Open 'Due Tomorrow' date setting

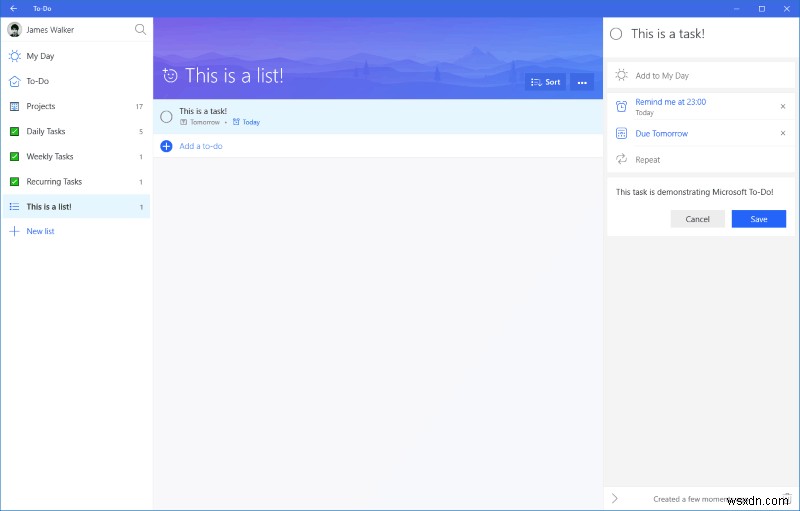pos(661,134)
